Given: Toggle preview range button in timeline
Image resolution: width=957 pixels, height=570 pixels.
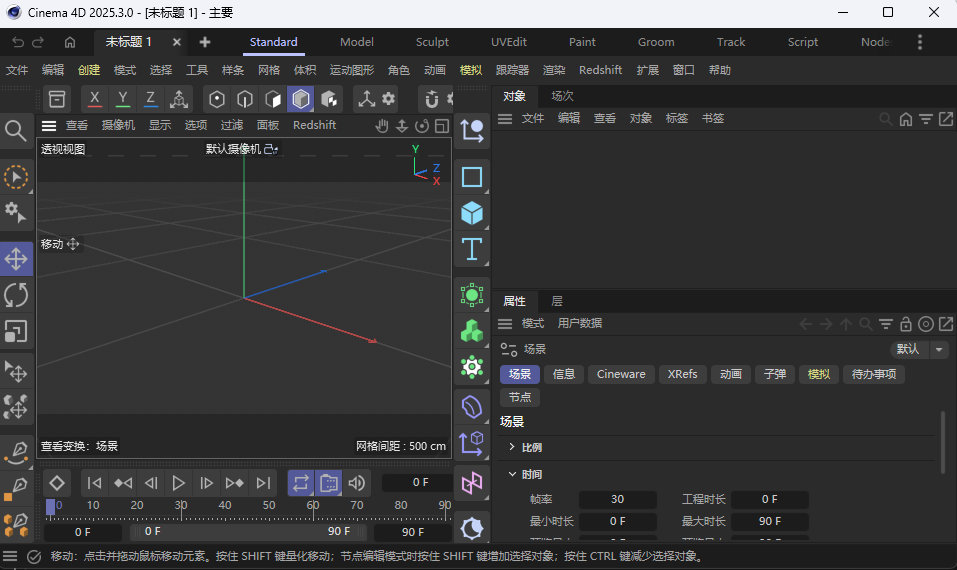Looking at the screenshot, I should click(x=329, y=483).
